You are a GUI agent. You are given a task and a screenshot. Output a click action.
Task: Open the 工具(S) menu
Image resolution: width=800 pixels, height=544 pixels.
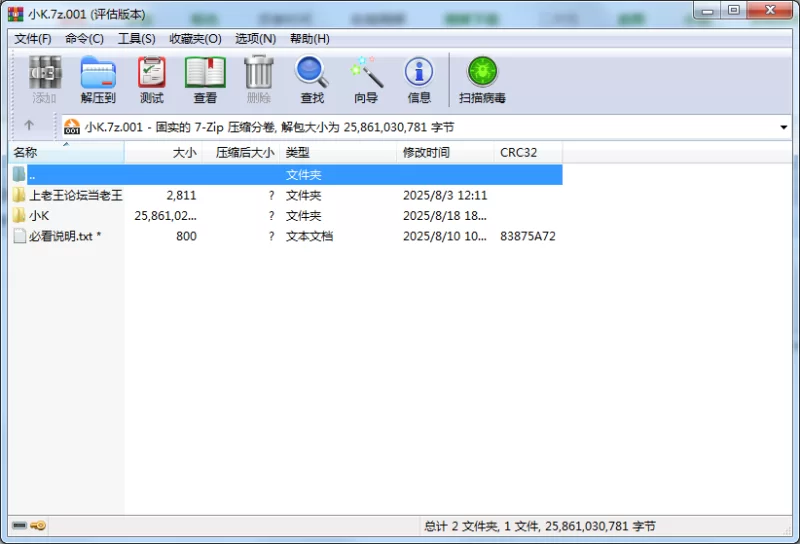coord(137,39)
